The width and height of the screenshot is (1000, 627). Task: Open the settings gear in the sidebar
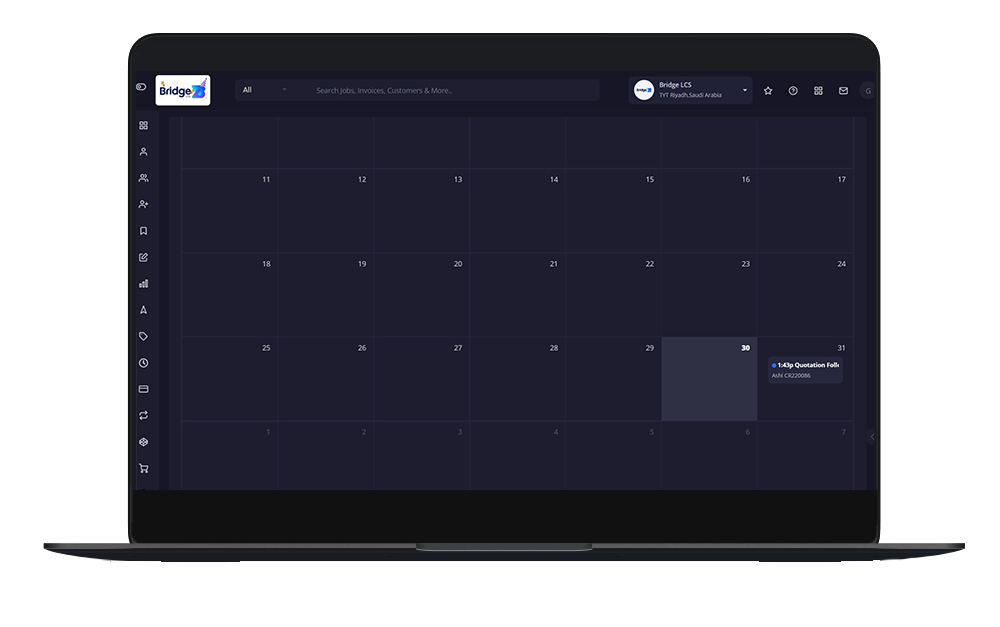143,441
